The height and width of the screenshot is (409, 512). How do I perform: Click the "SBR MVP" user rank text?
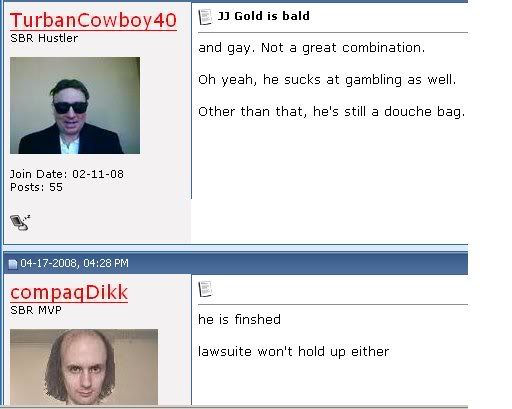(36, 310)
